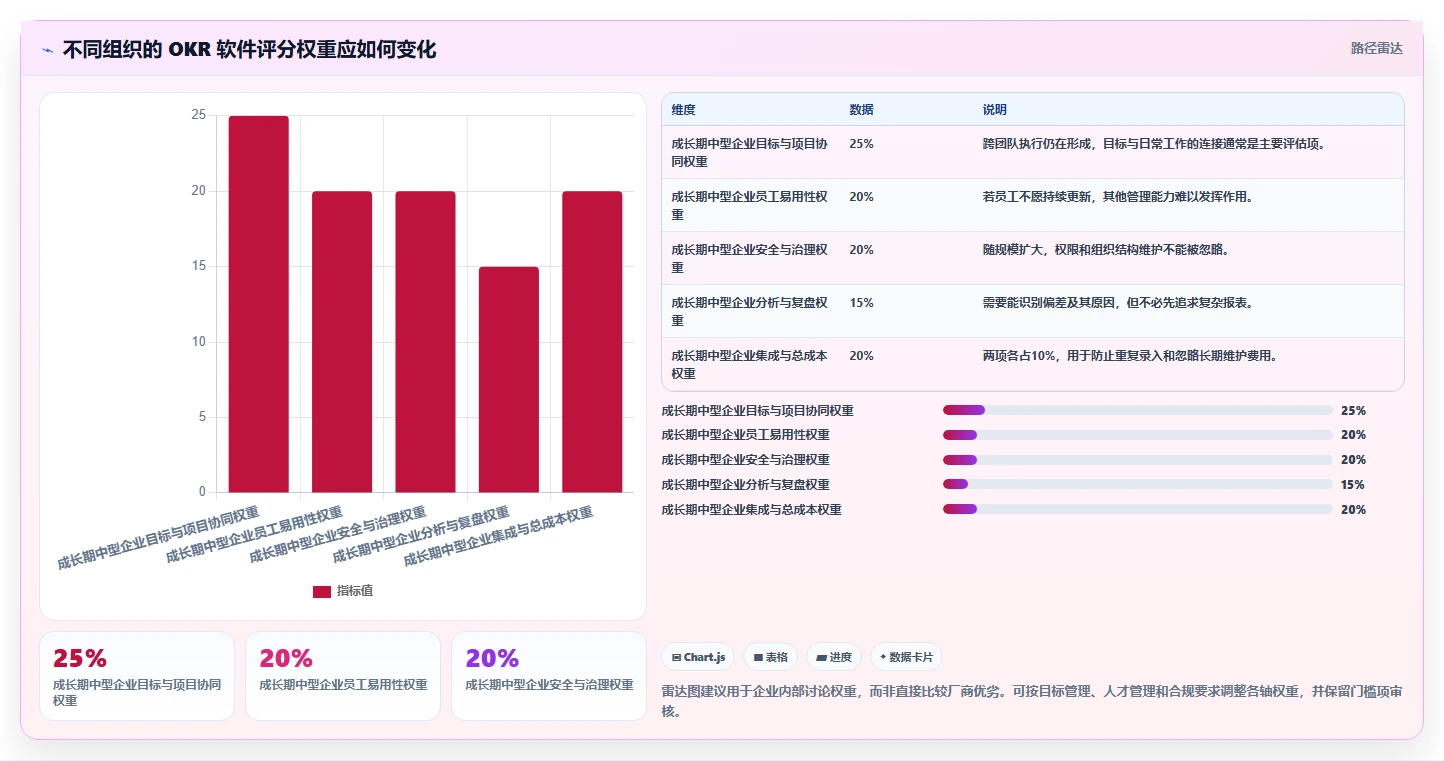Screen dimensions: 1444x761
Task: Click the description starting 两项各占10%
Action: (1130, 356)
